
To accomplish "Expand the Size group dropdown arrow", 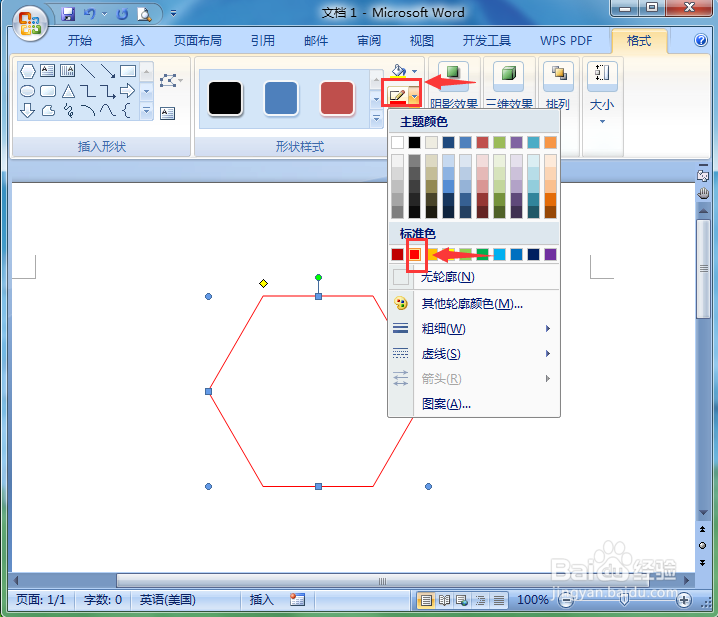I will point(603,121).
